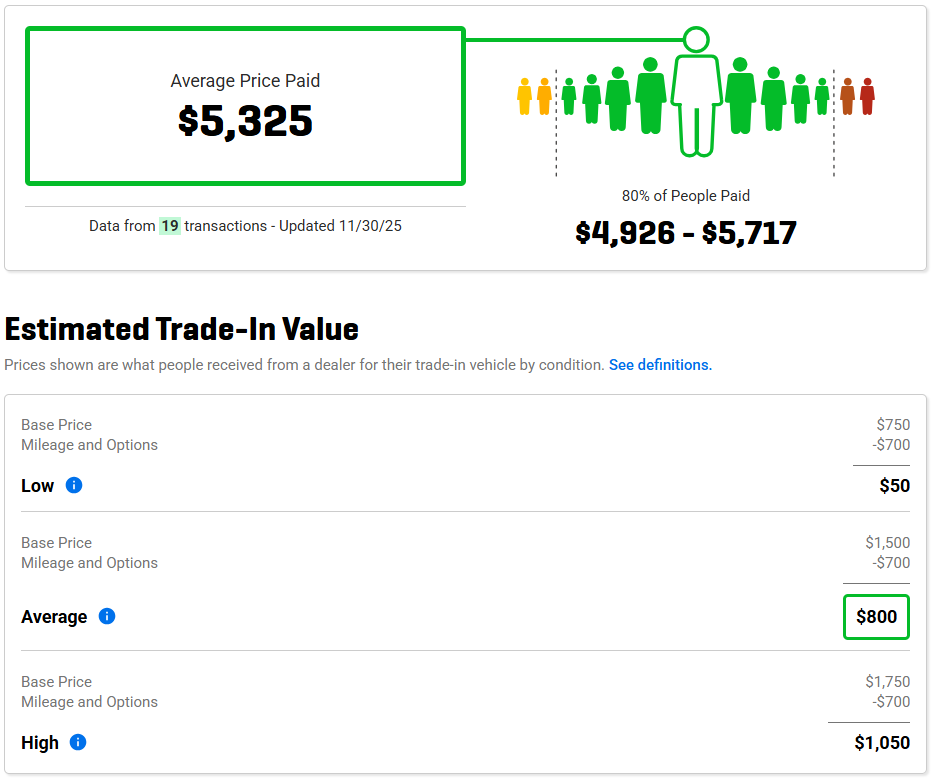Select the highlighted $800 average value
The width and height of the screenshot is (937, 780).
click(x=876, y=617)
